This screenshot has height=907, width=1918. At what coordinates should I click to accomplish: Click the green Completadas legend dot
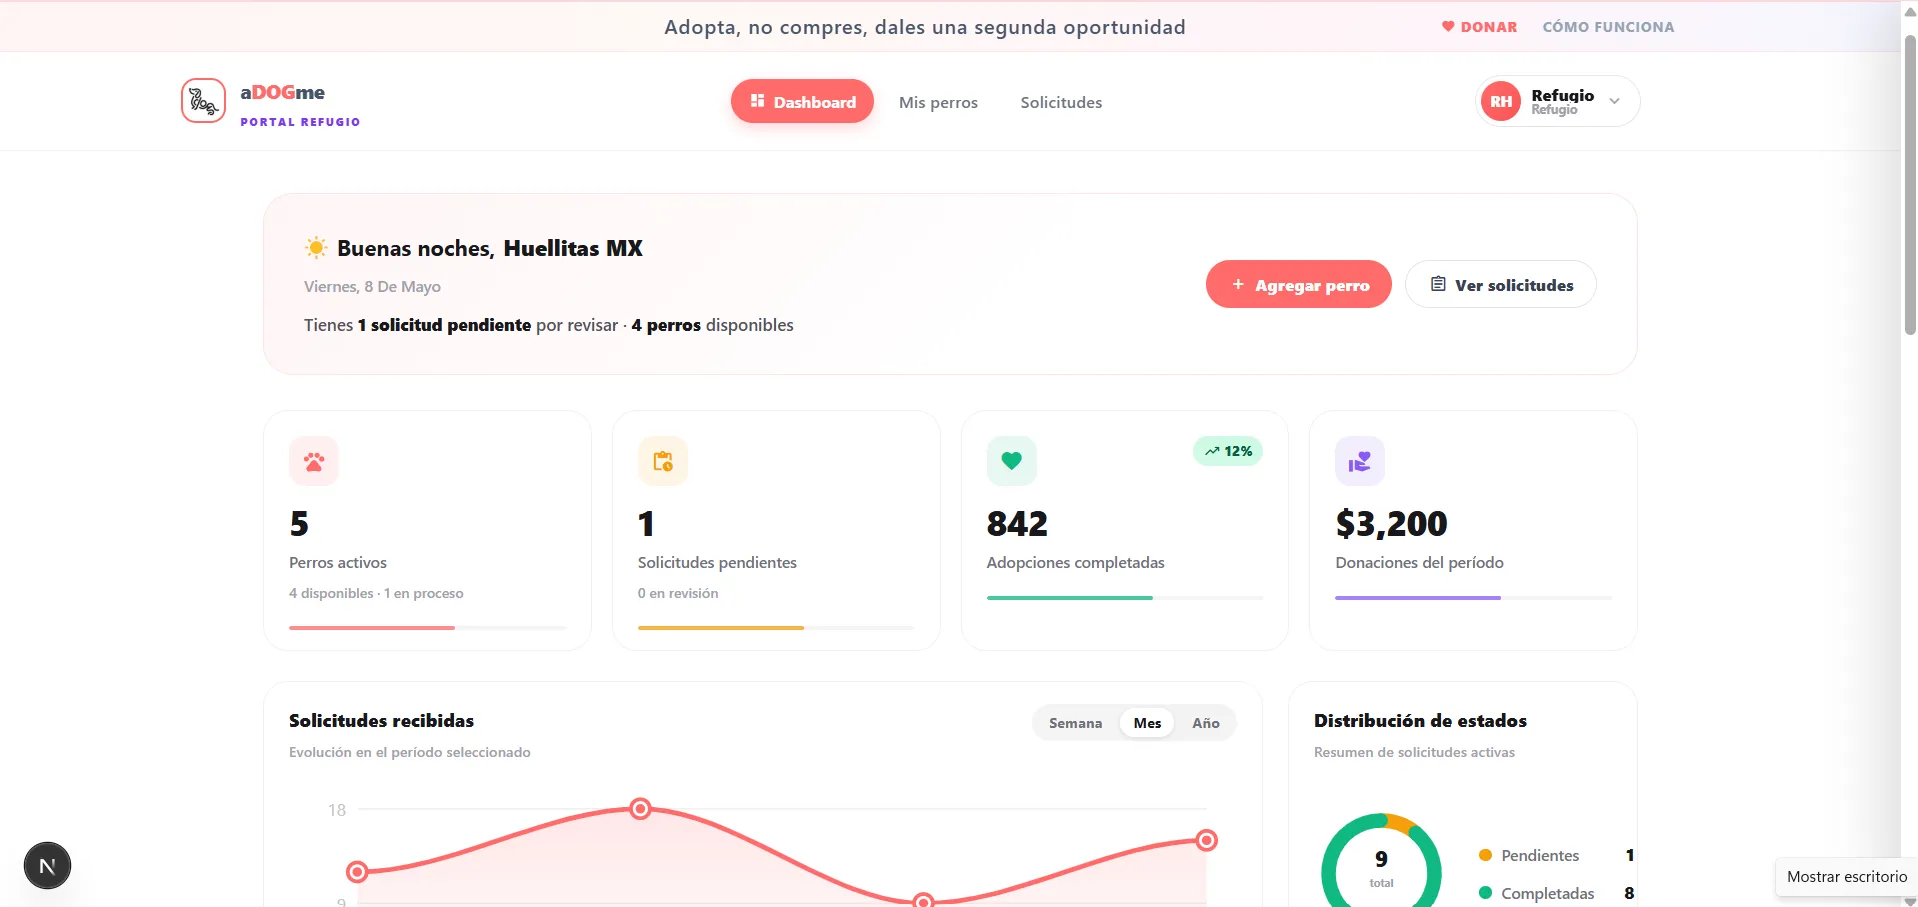point(1485,893)
